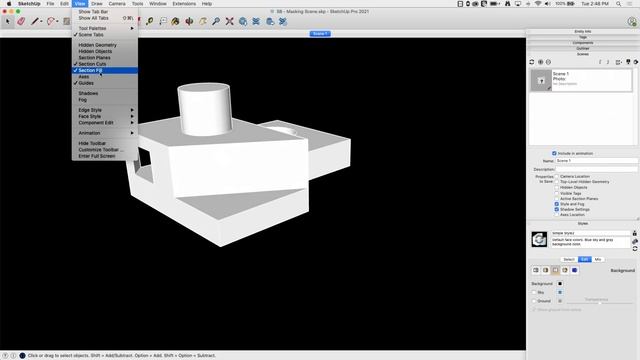Open the Camera menu
The width and height of the screenshot is (640, 360).
click(x=117, y=4)
